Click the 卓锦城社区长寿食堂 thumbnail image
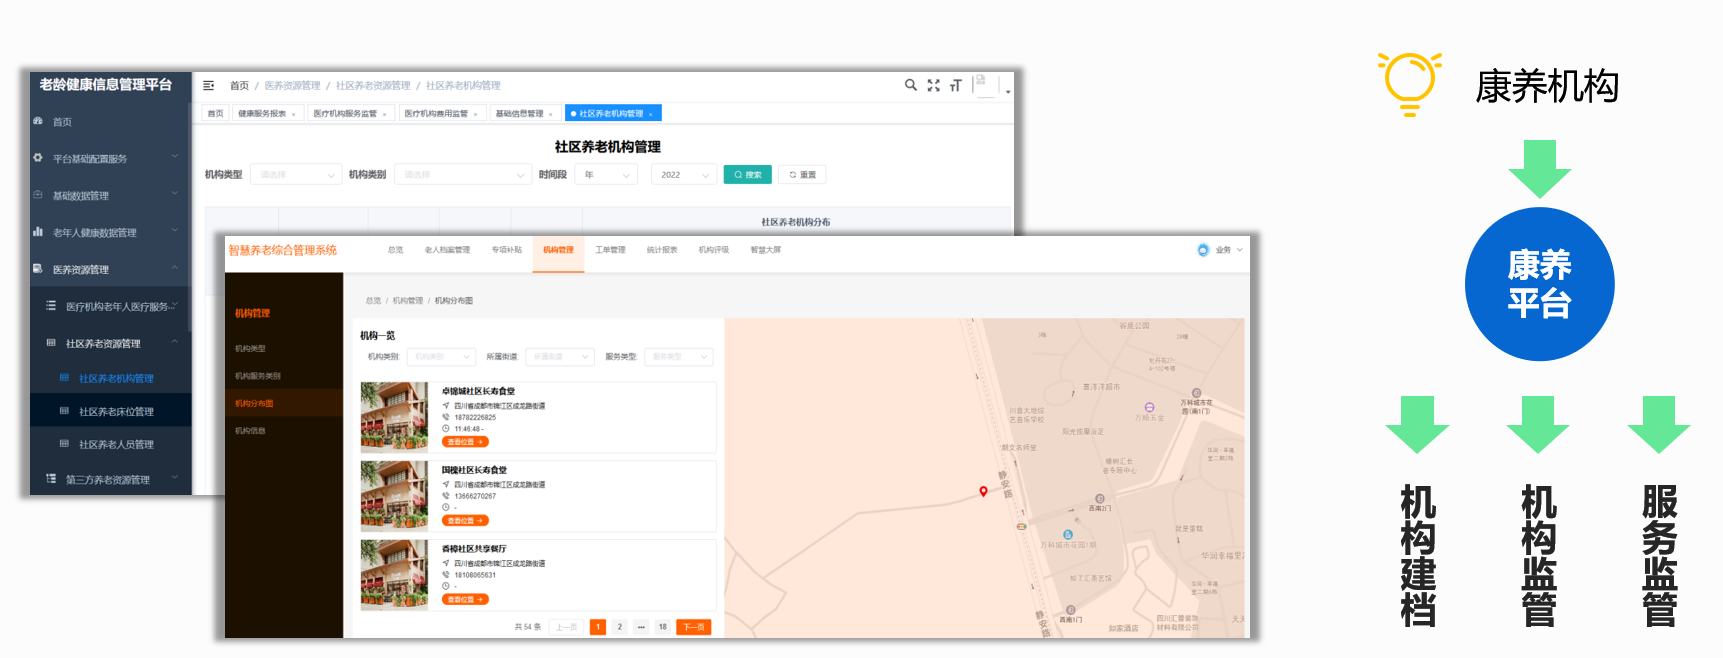This screenshot has width=1723, height=658. [x=394, y=417]
